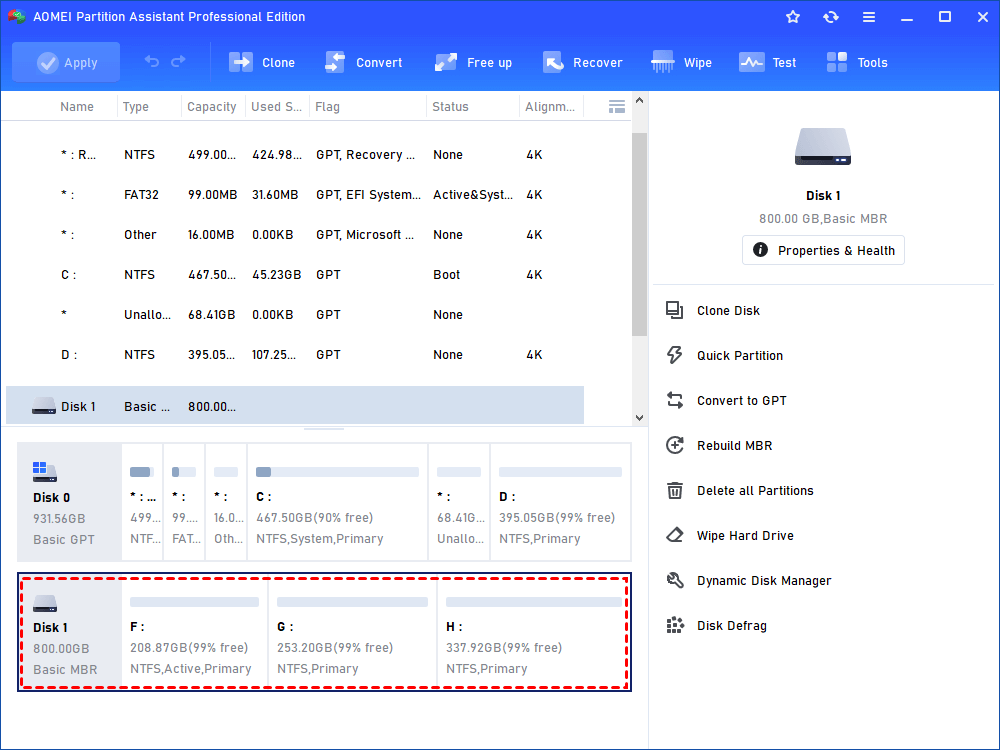Image resolution: width=1000 pixels, height=750 pixels.
Task: Click the large Disk 1 drive icon in side panel
Action: [823, 147]
